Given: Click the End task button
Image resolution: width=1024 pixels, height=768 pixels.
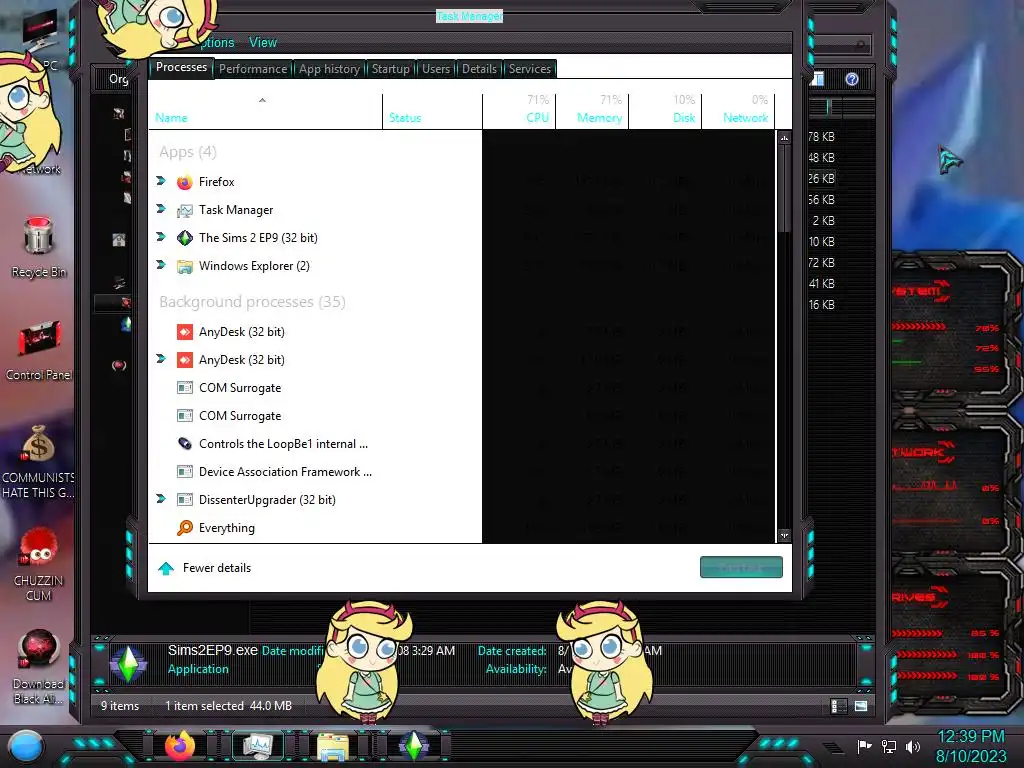Looking at the screenshot, I should point(741,567).
